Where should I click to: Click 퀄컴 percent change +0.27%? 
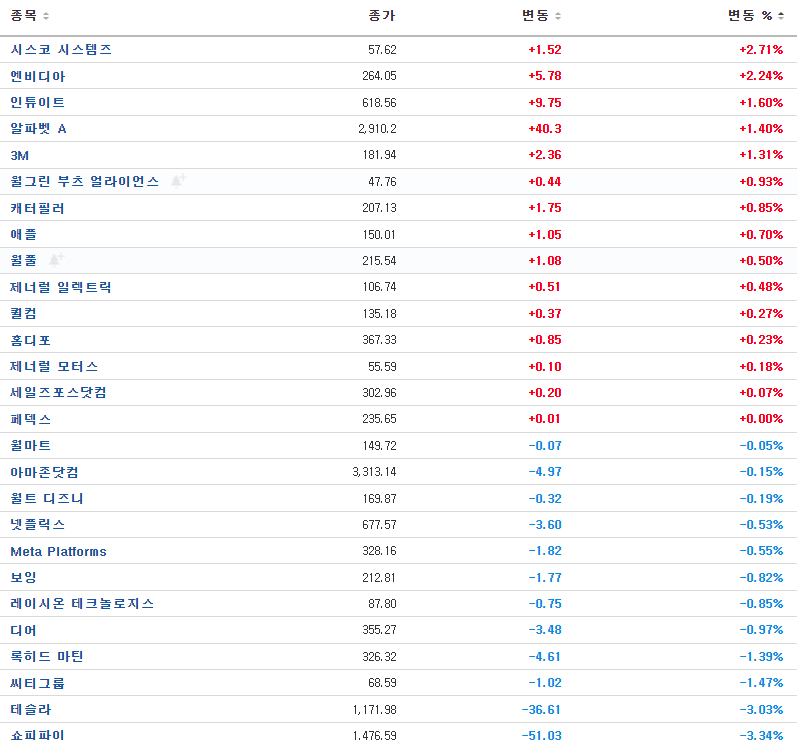pos(761,313)
